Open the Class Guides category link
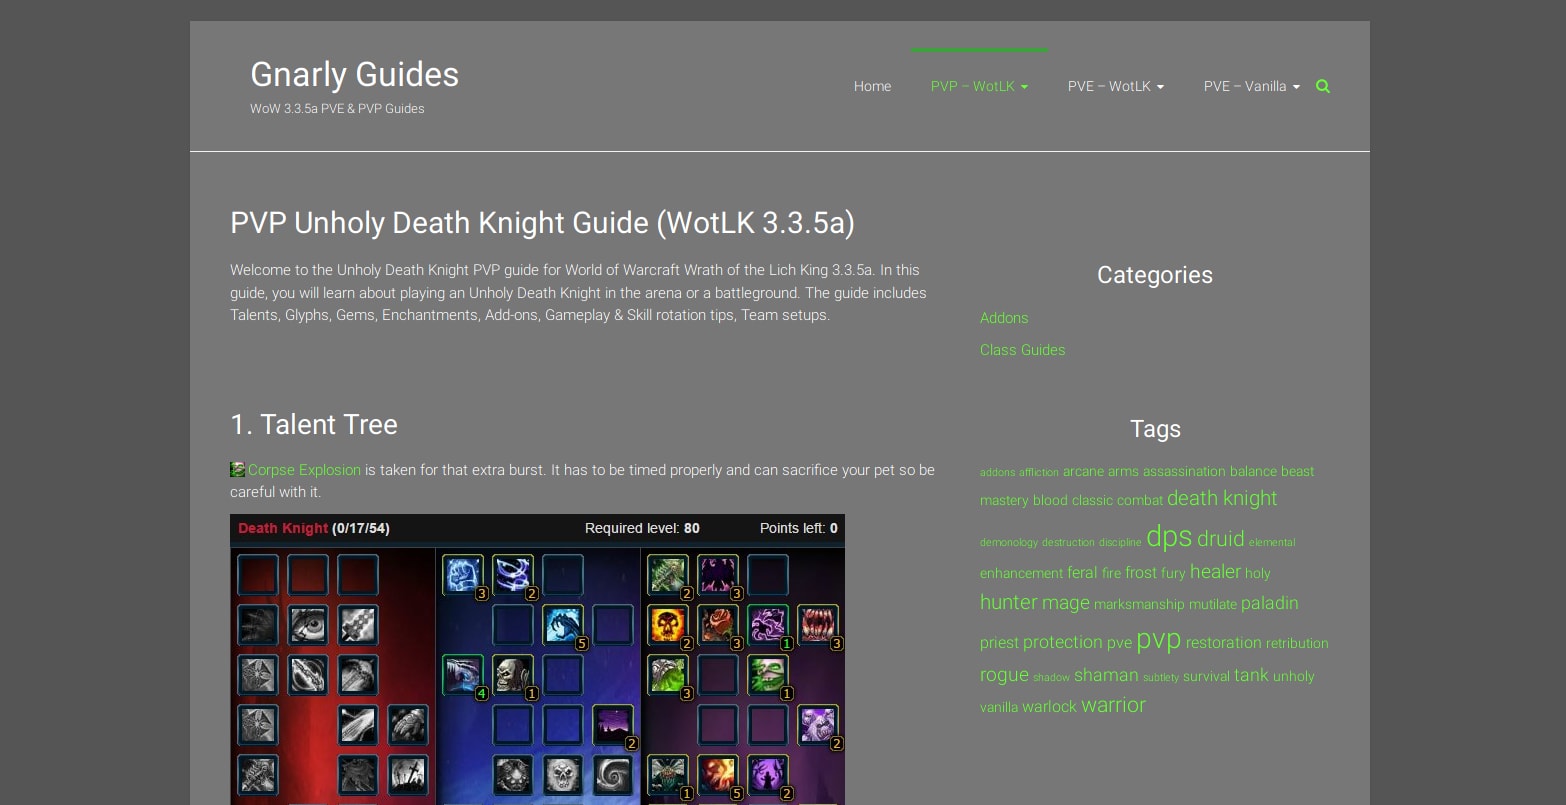Screen dimensions: 1566x805 [x=1022, y=350]
